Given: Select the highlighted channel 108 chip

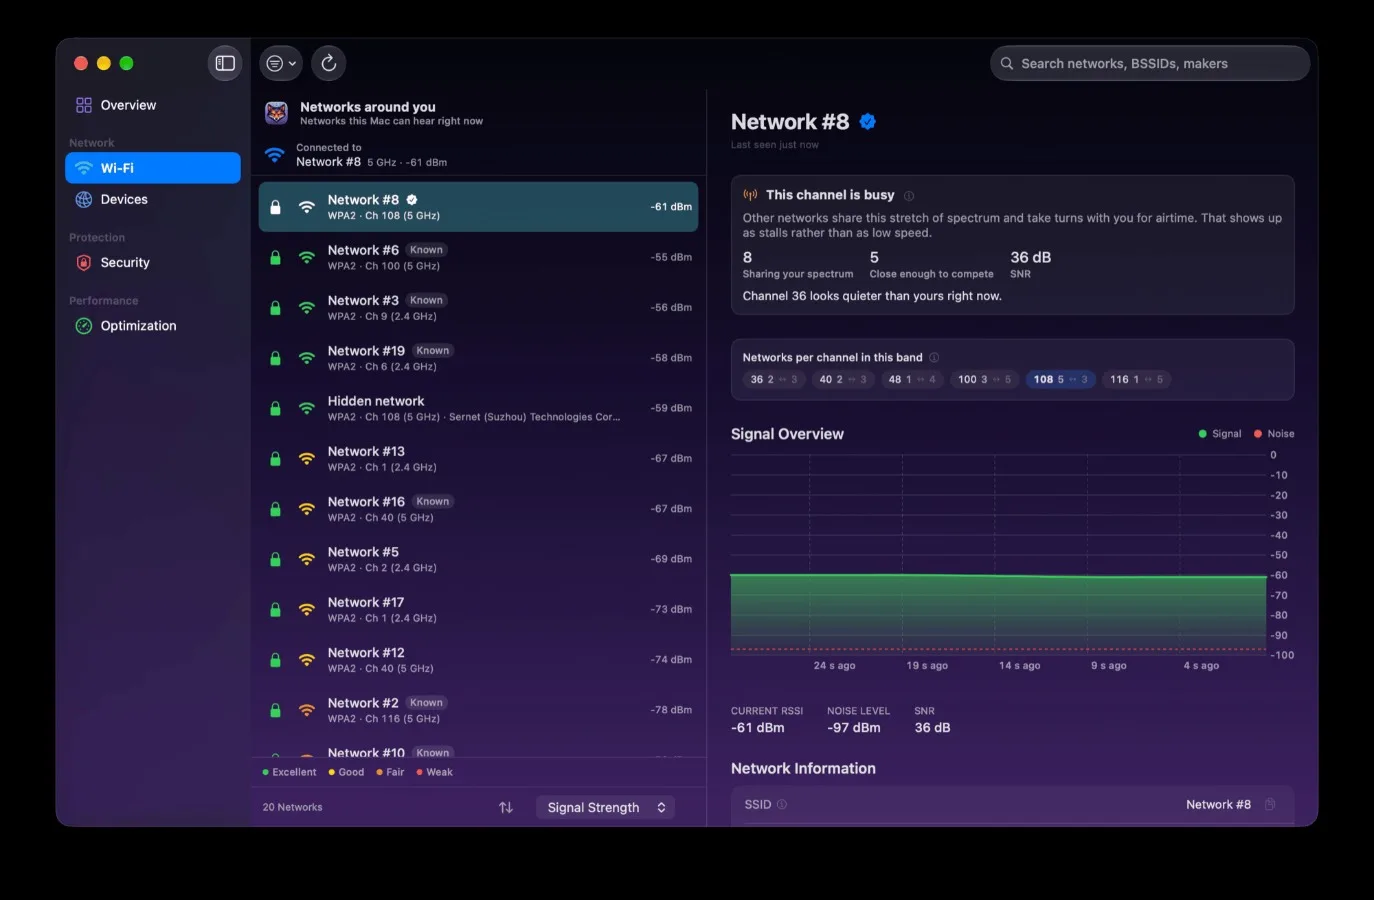Looking at the screenshot, I should 1060,380.
